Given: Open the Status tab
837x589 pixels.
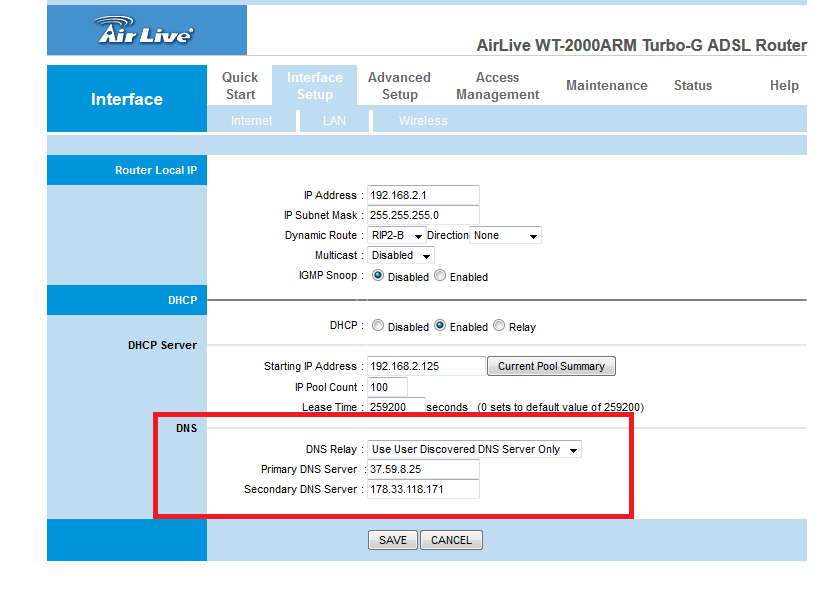Looking at the screenshot, I should 692,86.
